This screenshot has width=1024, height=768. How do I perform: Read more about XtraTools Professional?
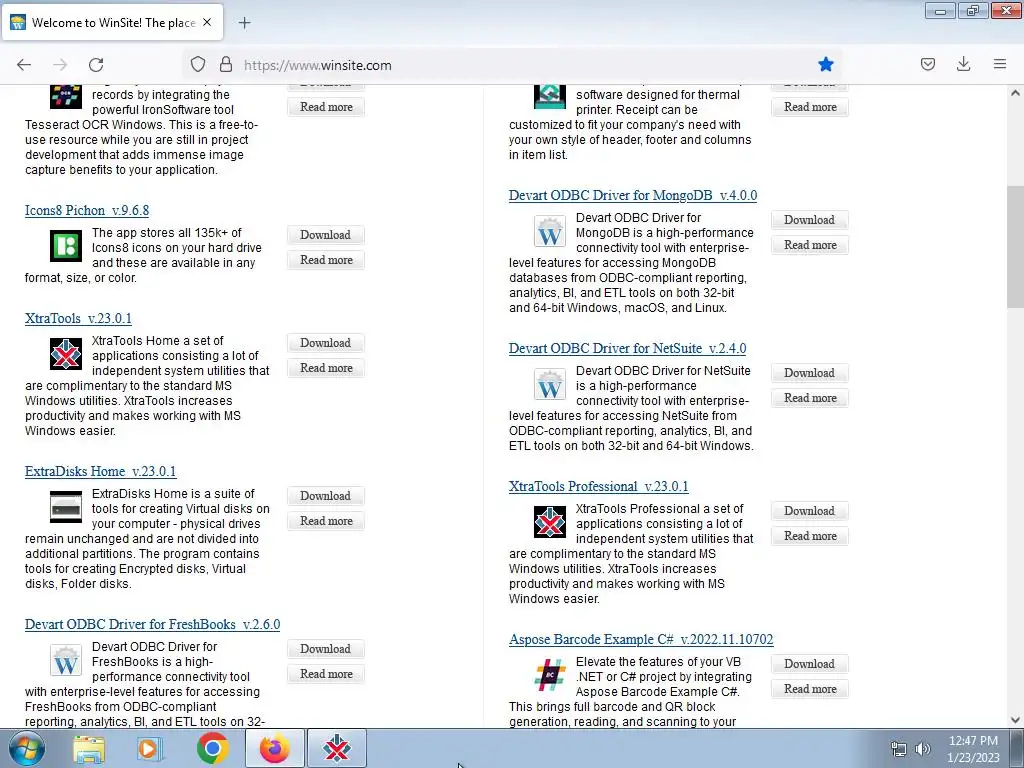pyautogui.click(x=810, y=536)
